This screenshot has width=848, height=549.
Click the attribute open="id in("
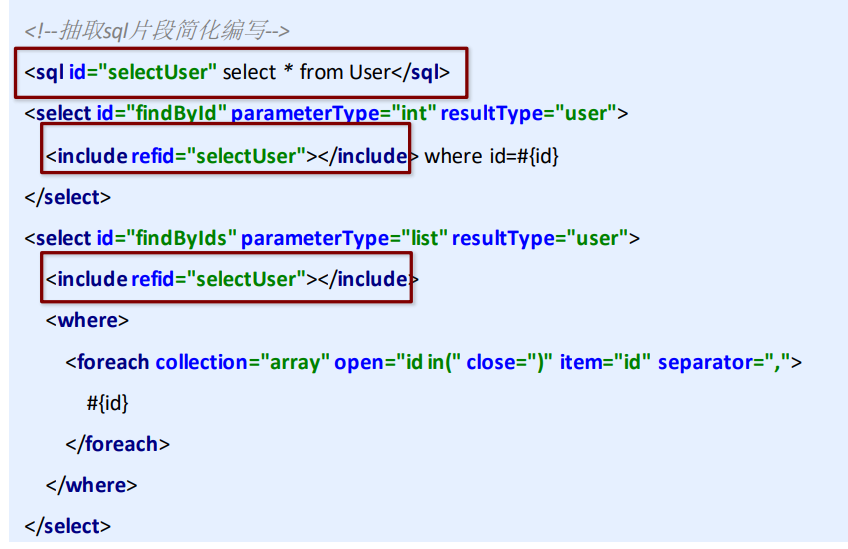coord(398,362)
